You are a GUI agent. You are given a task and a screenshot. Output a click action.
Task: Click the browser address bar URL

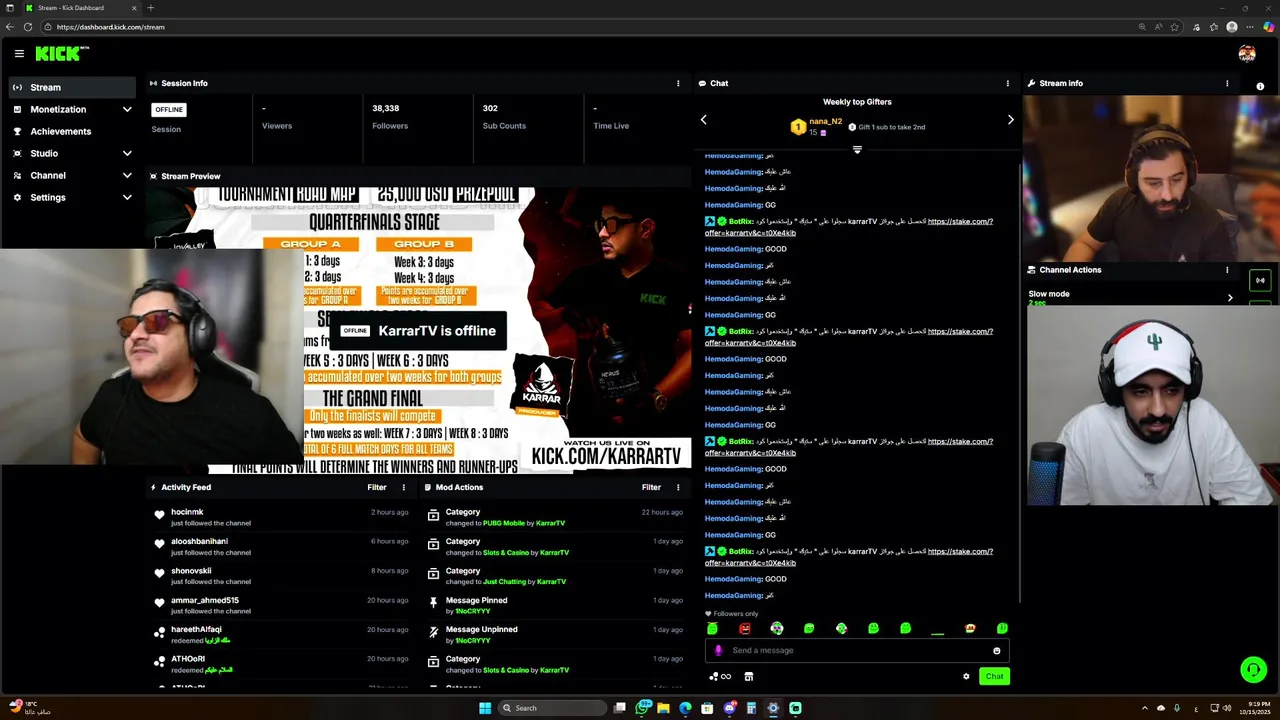(110, 27)
